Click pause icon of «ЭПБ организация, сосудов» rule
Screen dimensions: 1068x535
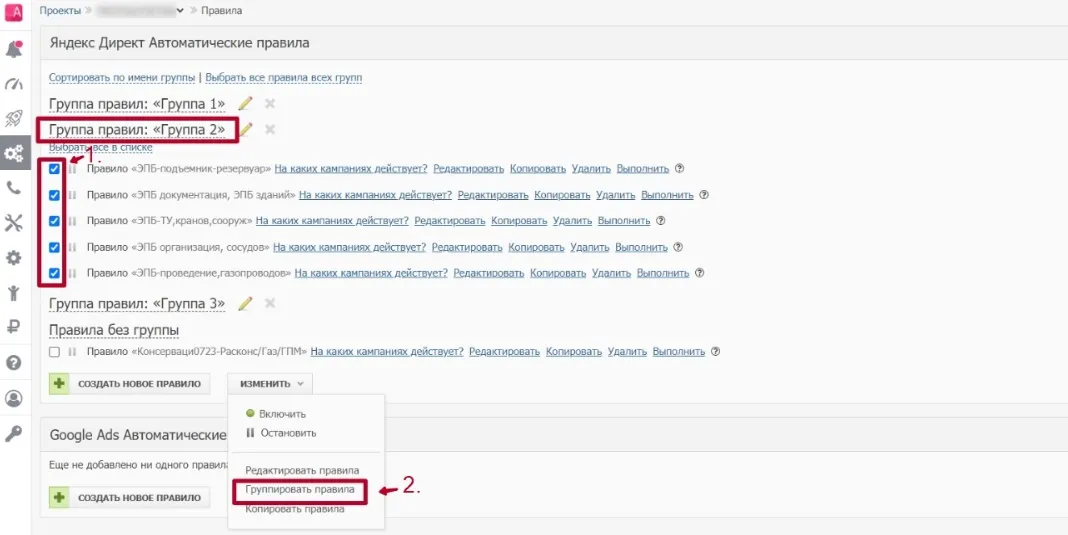(x=72, y=247)
